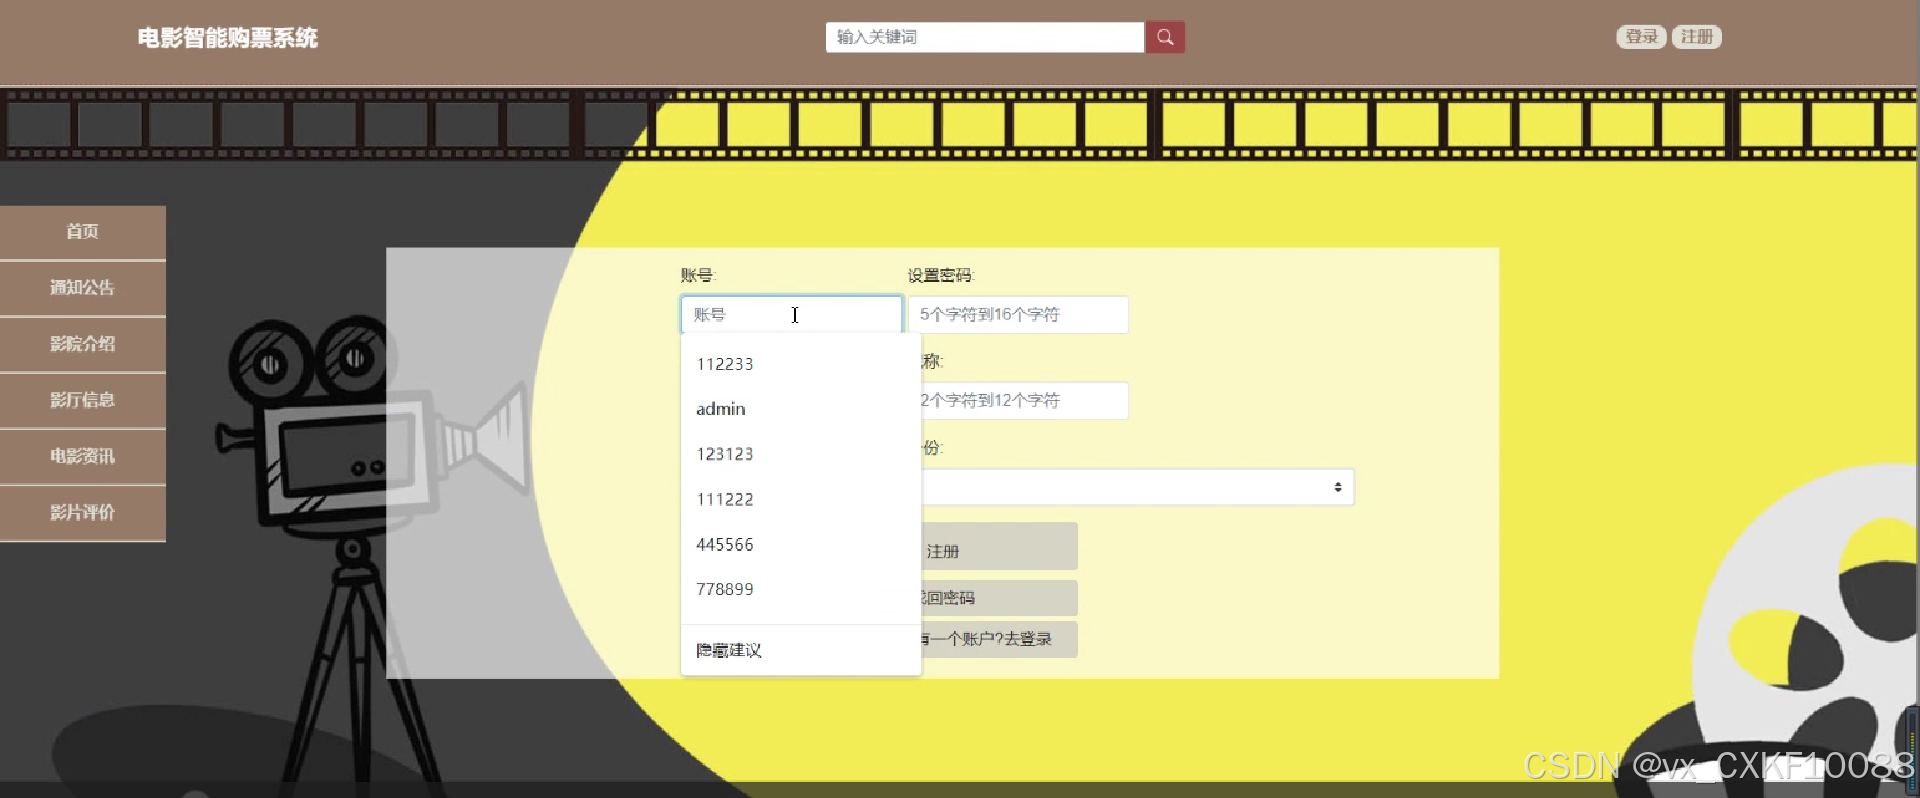Click the red search magnifier button
This screenshot has height=798, width=1920.
pos(1165,37)
